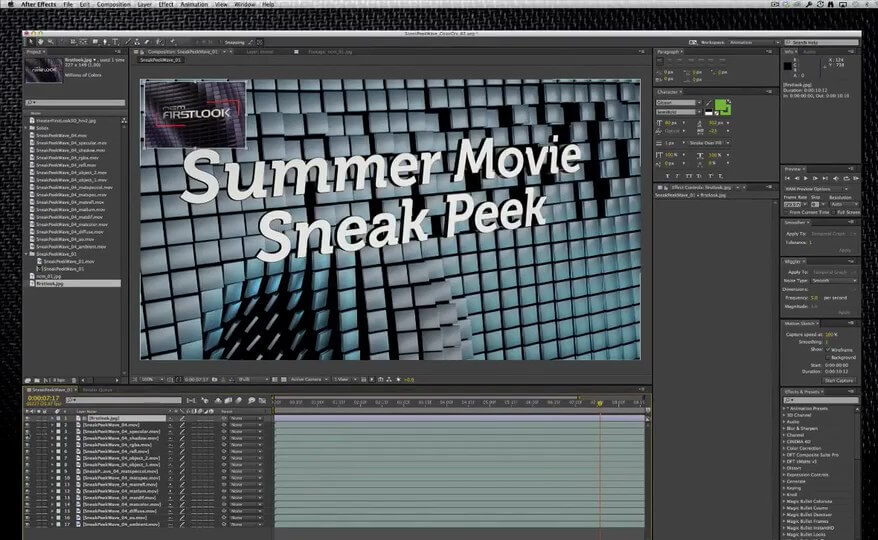
Task: Open the viewer magnification 100% dropdown
Action: (x=148, y=379)
